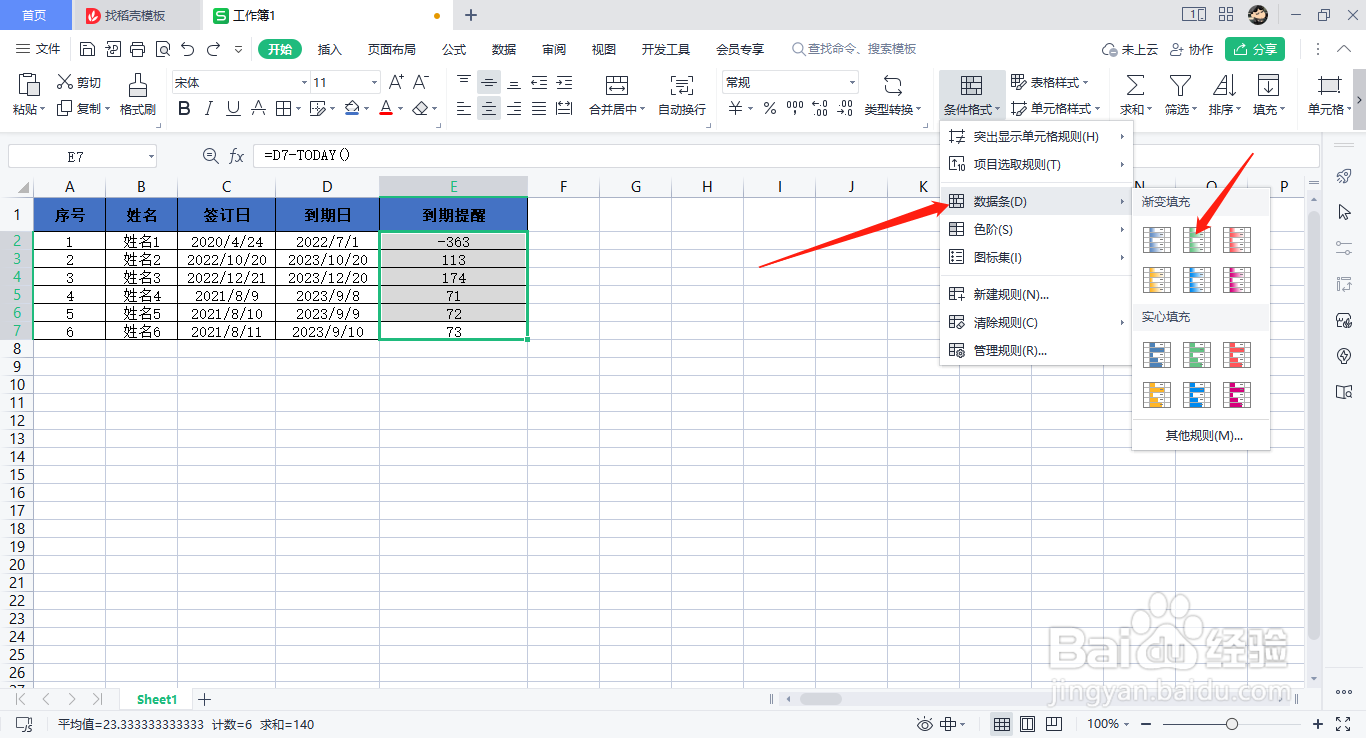
Task: Open the new tab plus button
Action: tap(471, 15)
